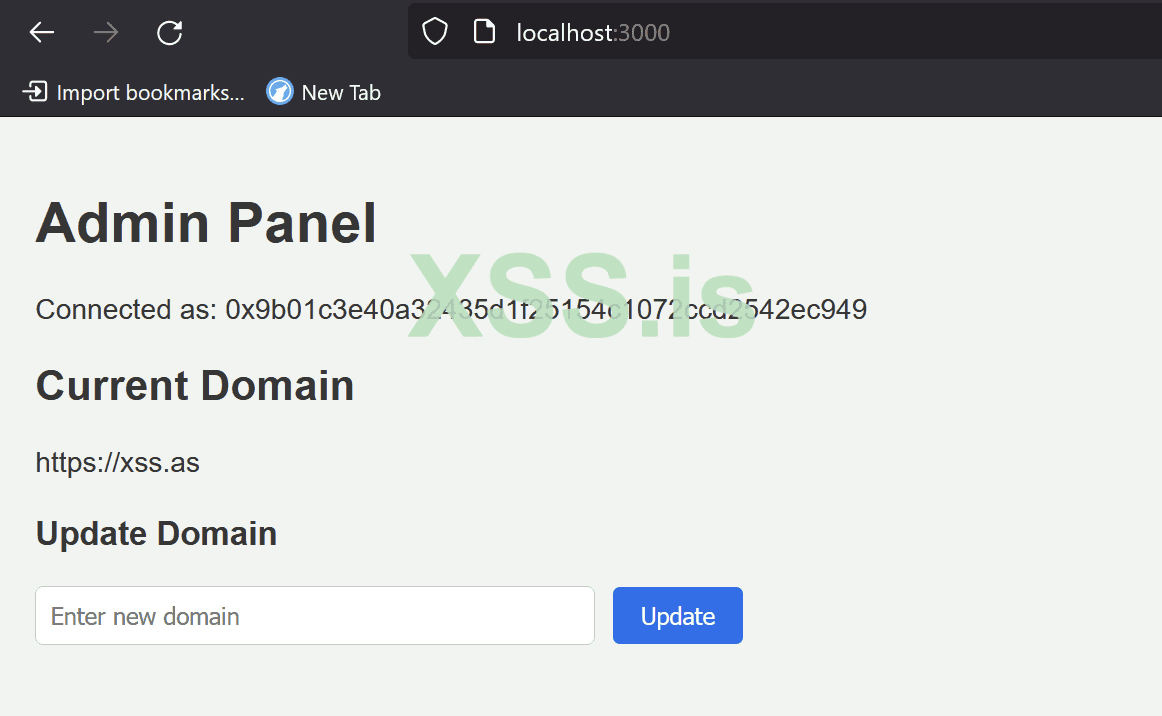
Task: Click the Update button
Action: 677,616
